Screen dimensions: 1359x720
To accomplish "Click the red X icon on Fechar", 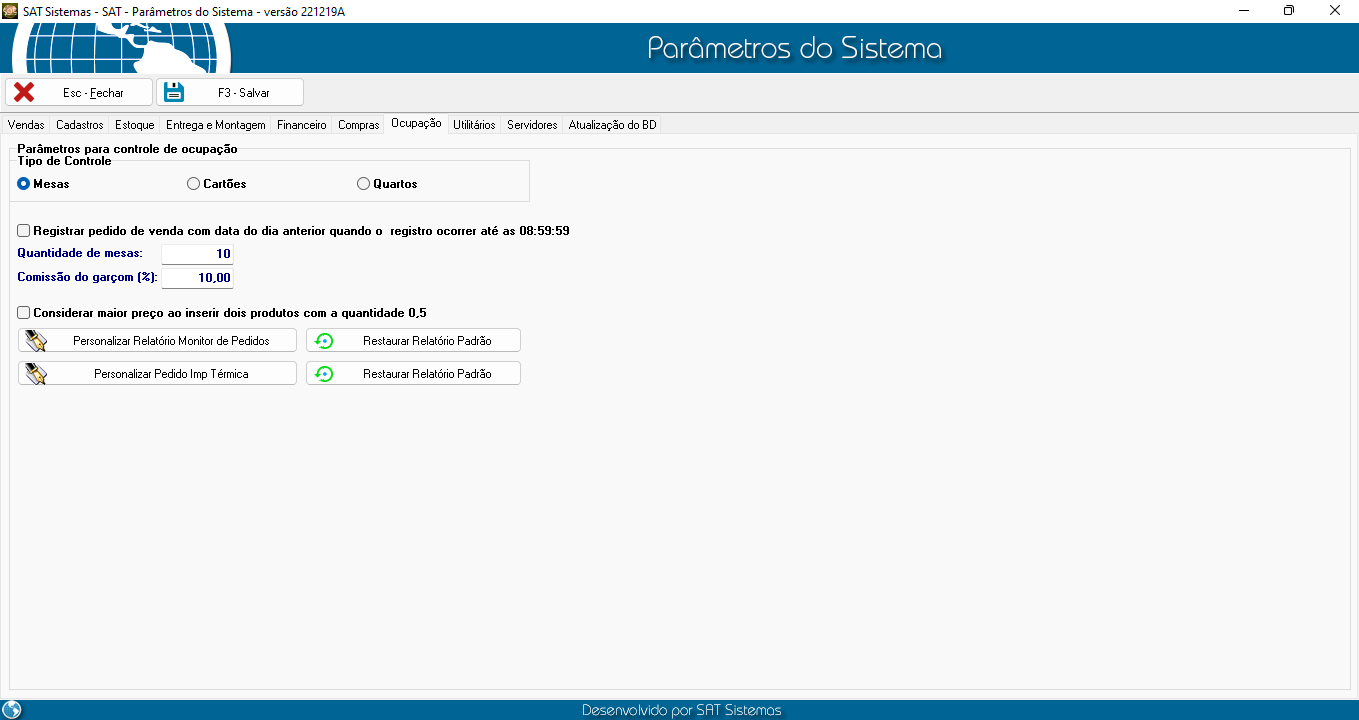I will pyautogui.click(x=24, y=93).
